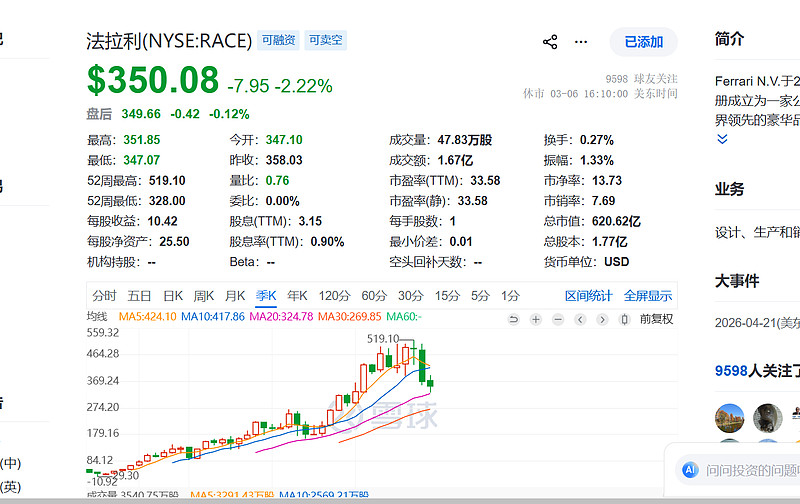Click the AI question input field

coord(752,469)
